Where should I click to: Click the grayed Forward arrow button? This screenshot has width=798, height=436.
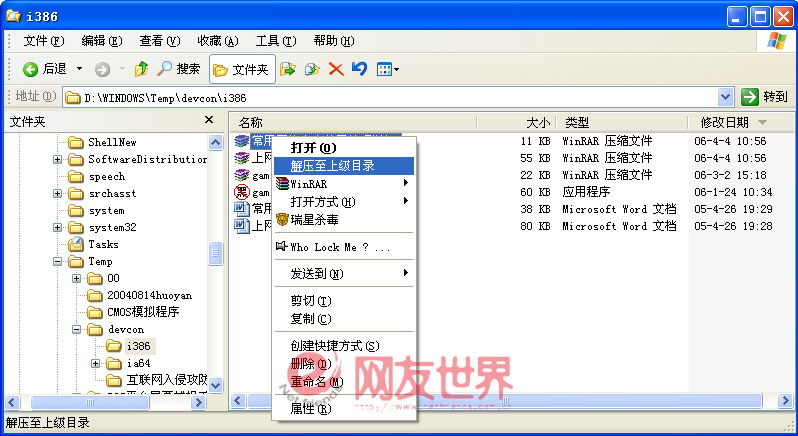tap(103, 69)
